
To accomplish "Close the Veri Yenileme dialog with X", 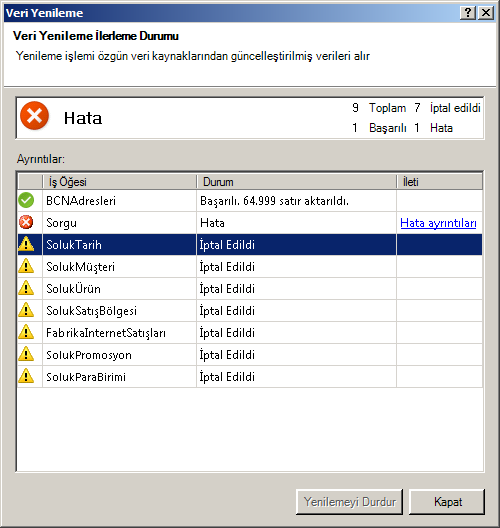I will pos(486,13).
